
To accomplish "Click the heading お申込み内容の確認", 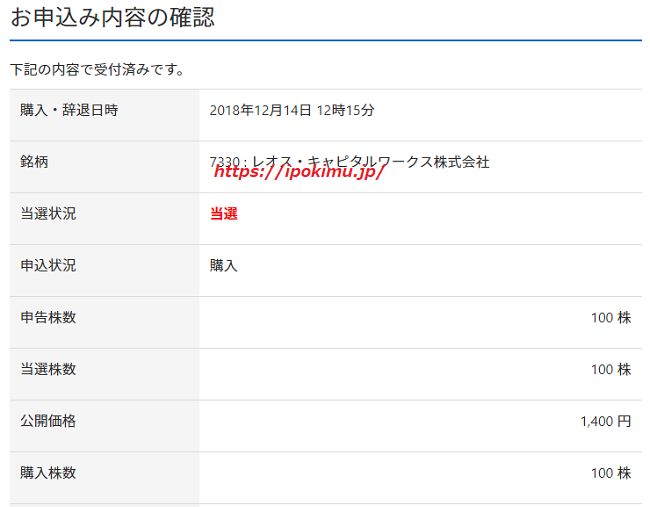I will click(x=112, y=18).
